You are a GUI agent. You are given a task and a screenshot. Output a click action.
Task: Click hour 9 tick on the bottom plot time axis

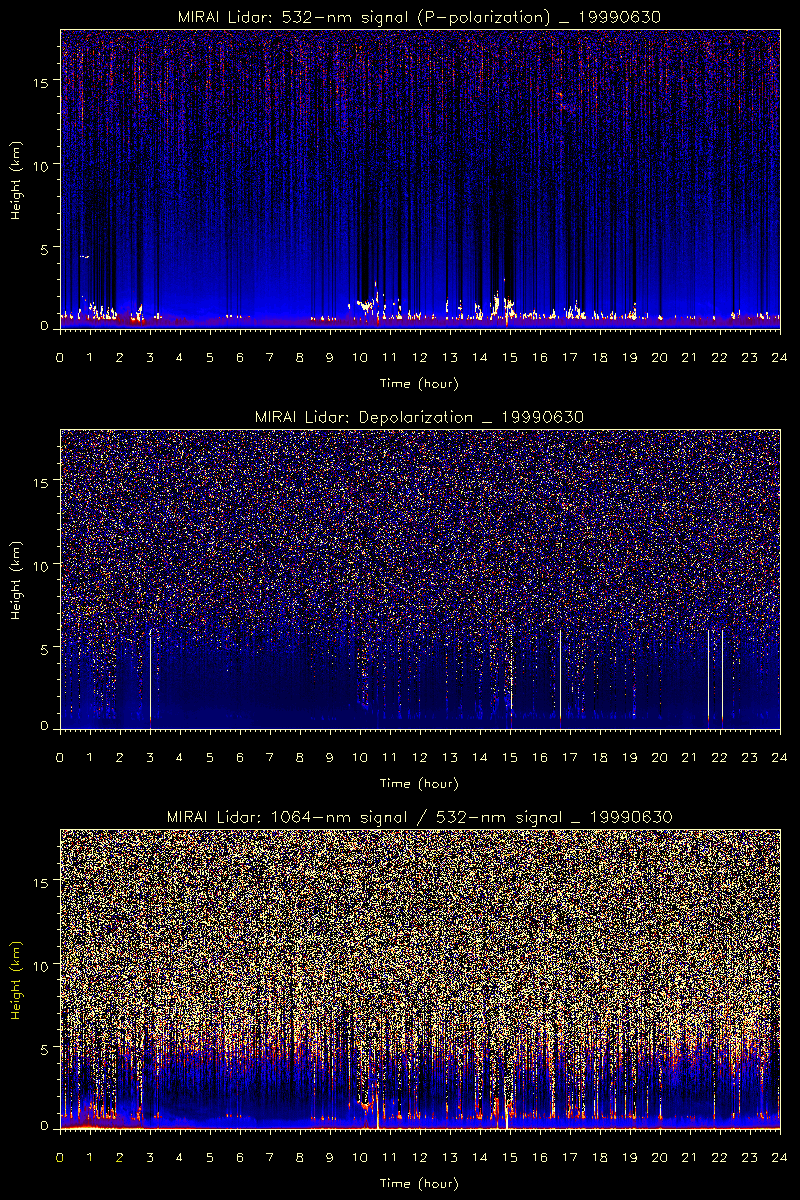click(330, 1157)
